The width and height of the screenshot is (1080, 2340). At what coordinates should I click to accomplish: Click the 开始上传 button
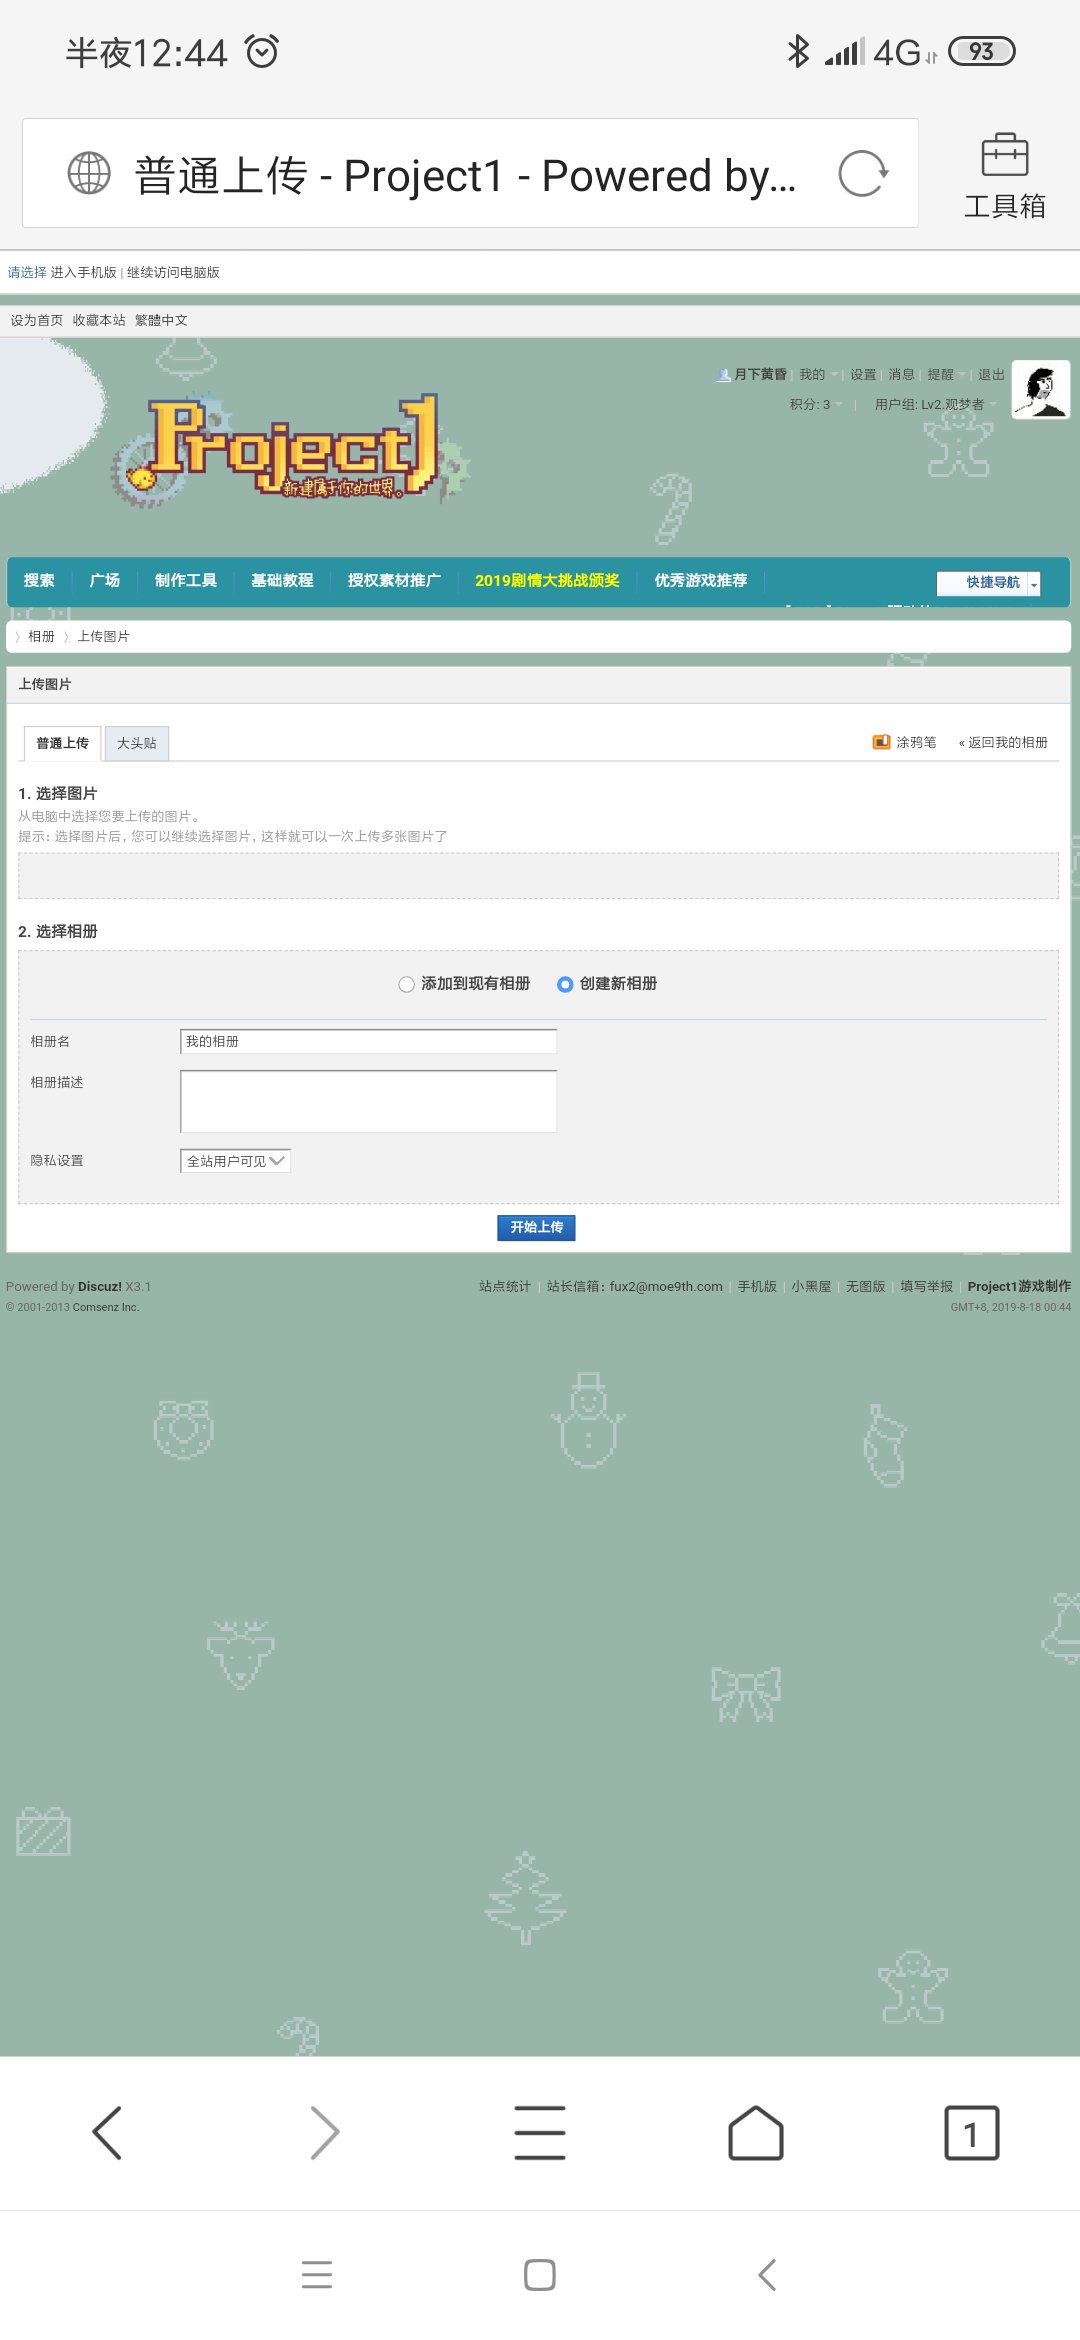536,1228
